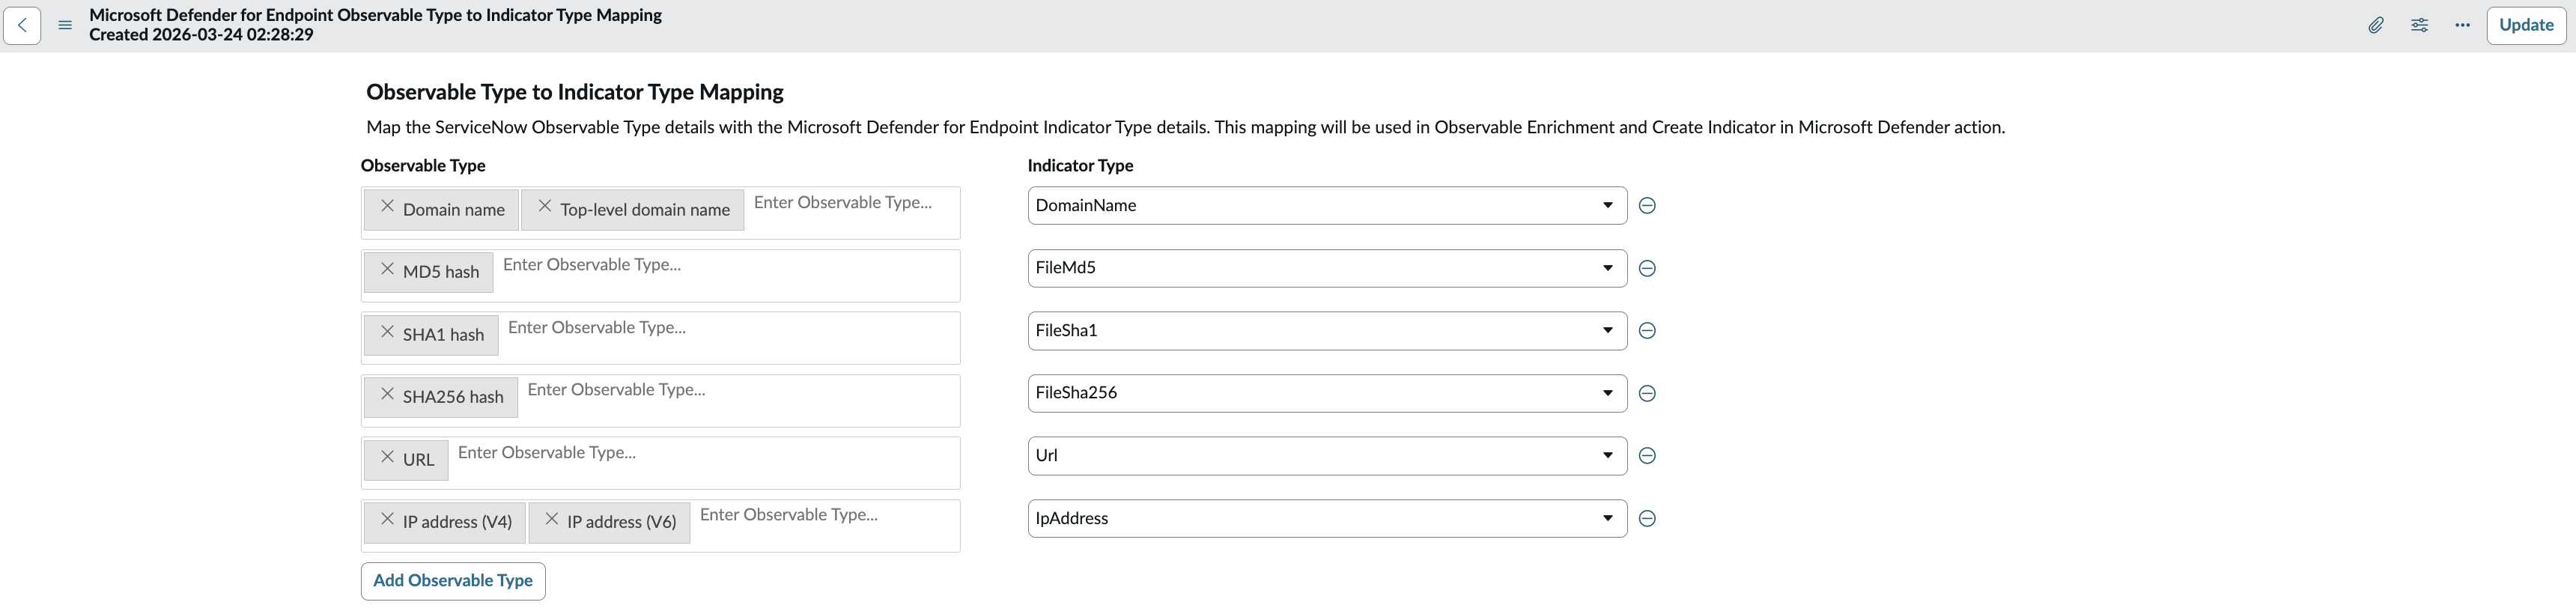Delete the IpAddress mapping row
2576x608 pixels.
(x=1648, y=518)
